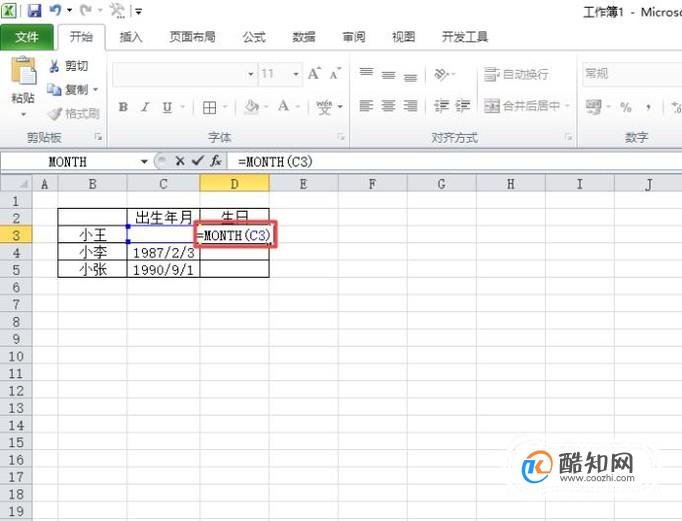Open the 剪贴板 group dialog launcher
Image resolution: width=682 pixels, height=521 pixels.
pos(99,137)
